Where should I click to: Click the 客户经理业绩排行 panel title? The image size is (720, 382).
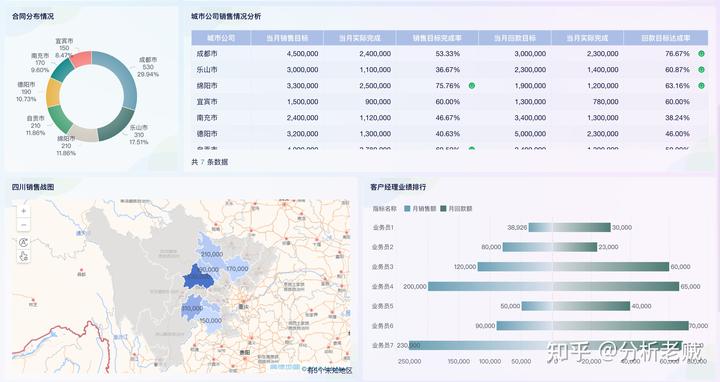[x=398, y=187]
